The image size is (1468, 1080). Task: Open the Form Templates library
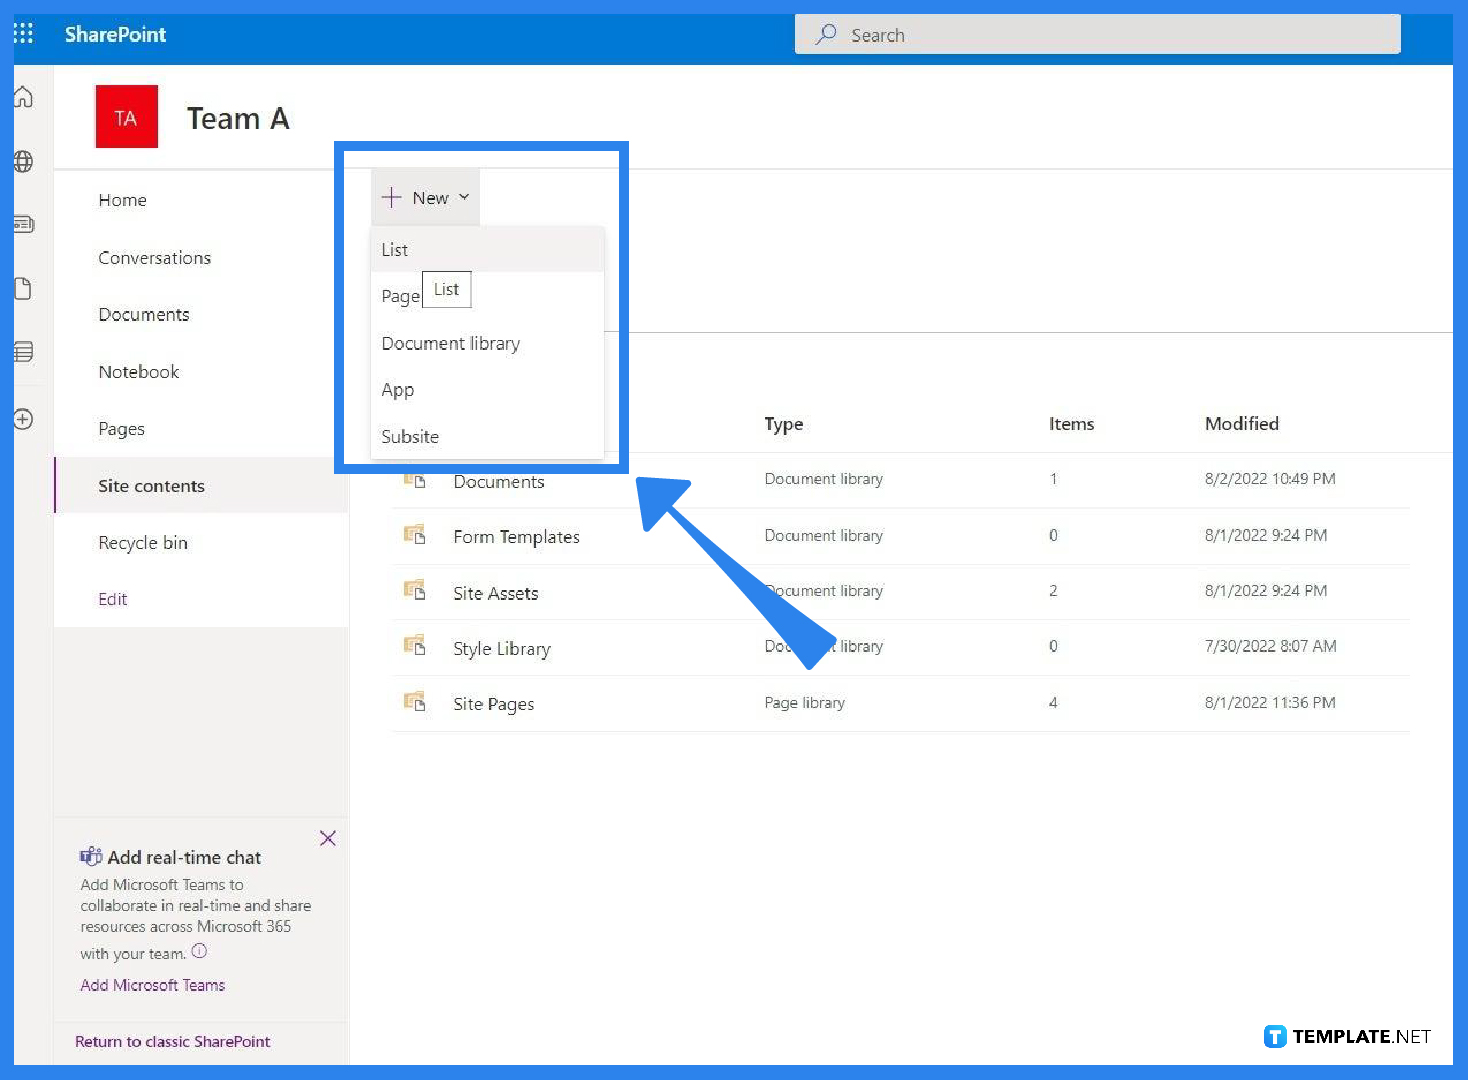516,537
